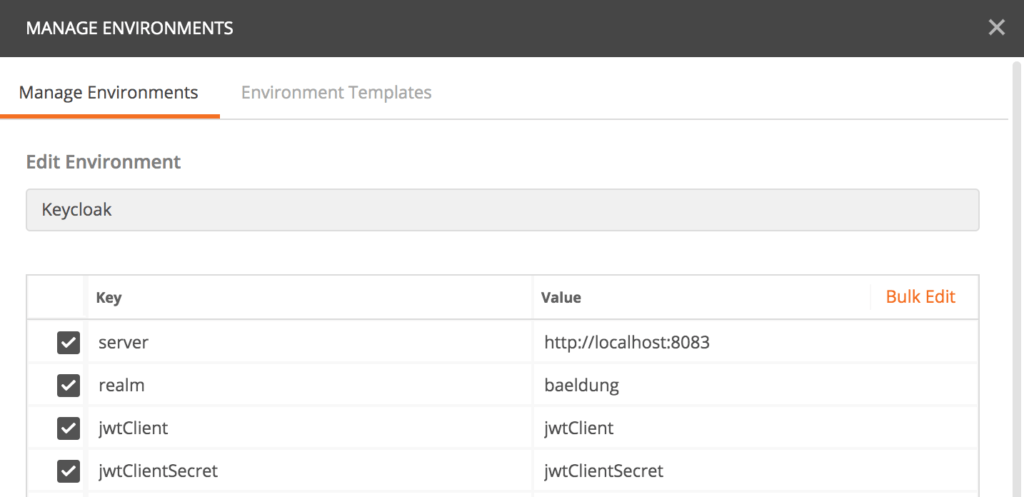Disable the realm variable checkbox
Image resolution: width=1024 pixels, height=497 pixels.
[x=68, y=386]
